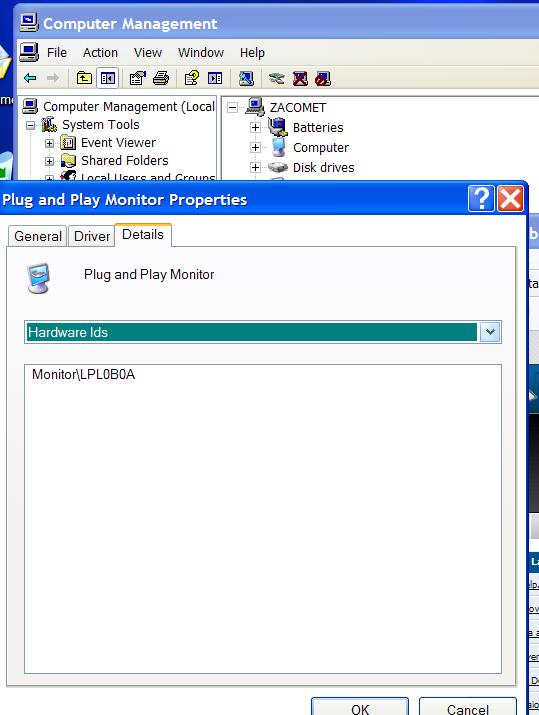The width and height of the screenshot is (539, 715).
Task: Click the Back arrow in Computer Management toolbar
Action: pyautogui.click(x=30, y=78)
